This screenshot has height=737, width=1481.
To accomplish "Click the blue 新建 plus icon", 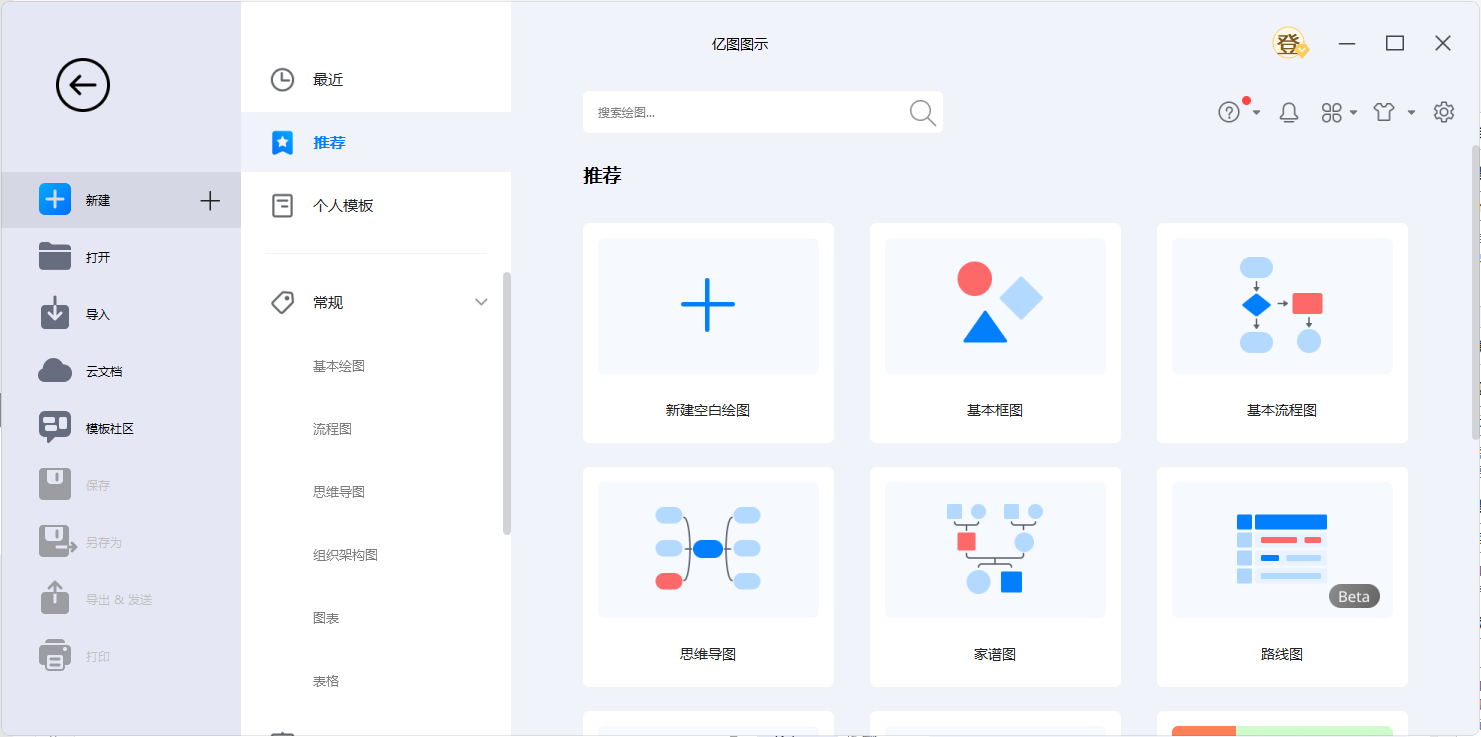I will tap(55, 200).
